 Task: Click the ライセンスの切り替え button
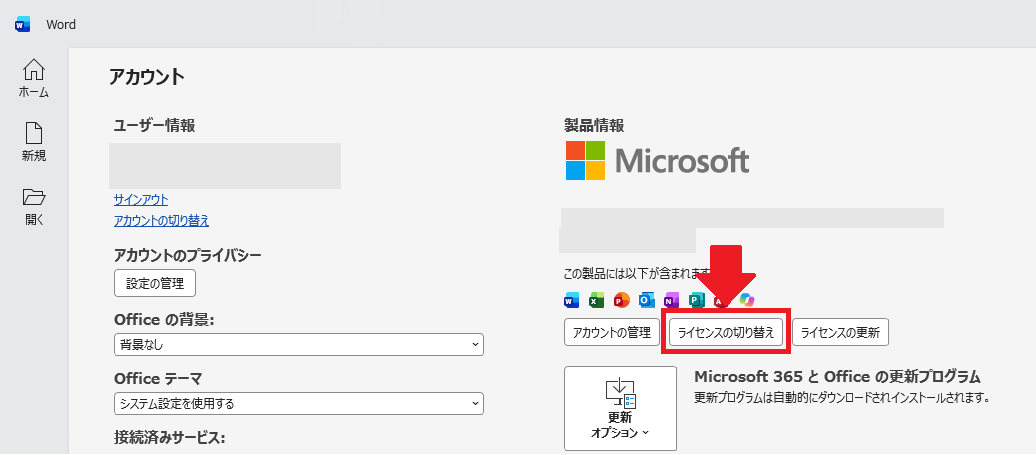pyautogui.click(x=726, y=333)
